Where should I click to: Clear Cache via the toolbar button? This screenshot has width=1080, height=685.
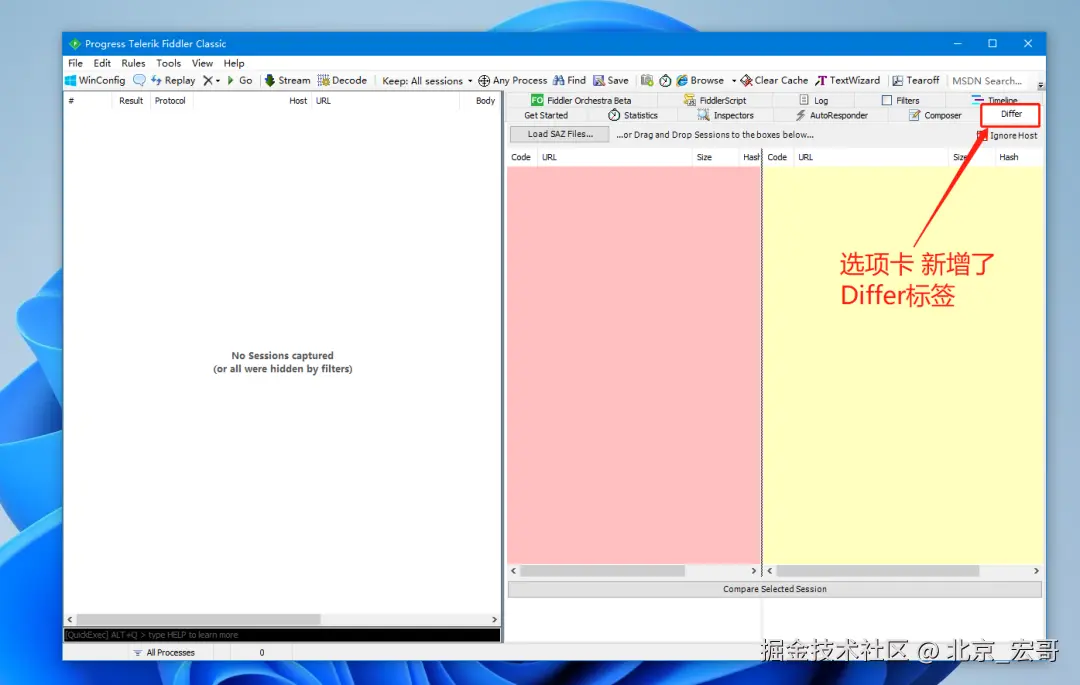[x=774, y=81]
